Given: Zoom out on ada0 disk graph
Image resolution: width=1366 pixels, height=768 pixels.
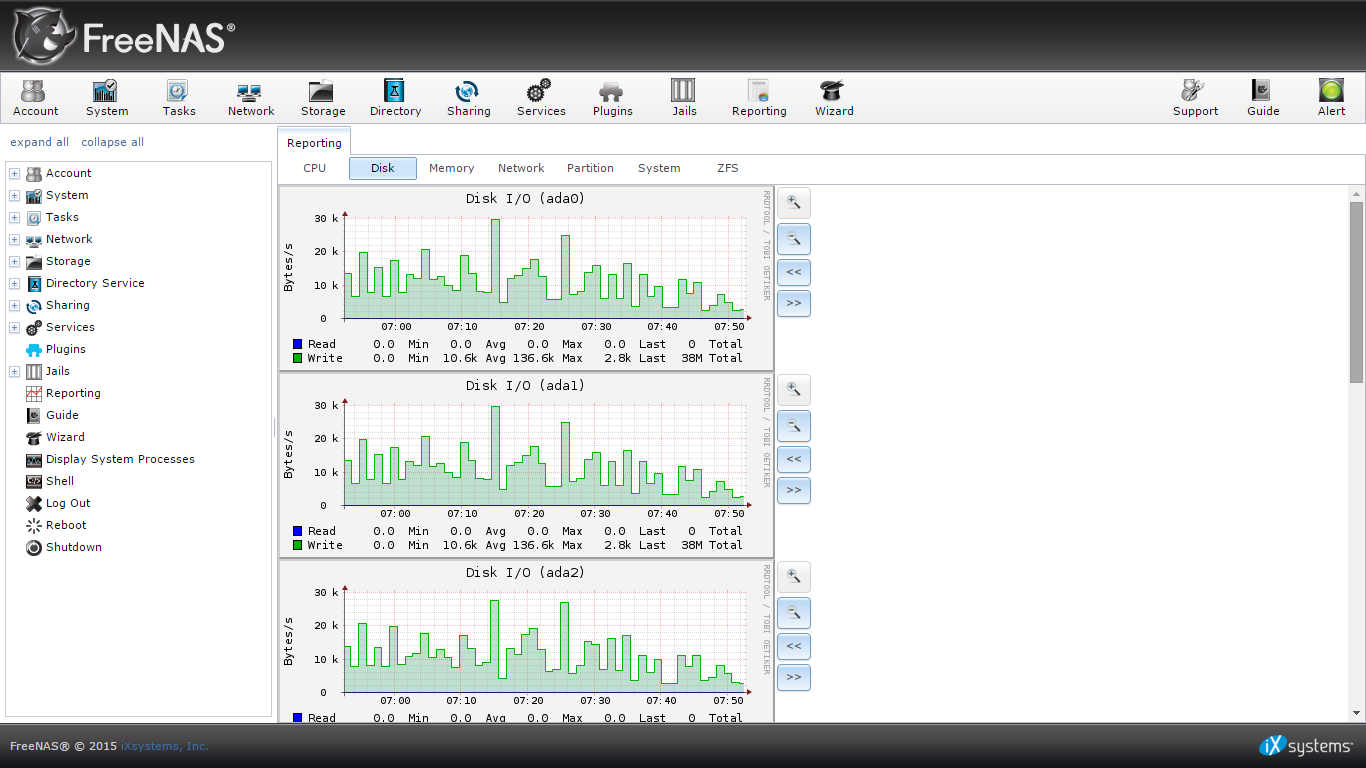Looking at the screenshot, I should [x=794, y=238].
